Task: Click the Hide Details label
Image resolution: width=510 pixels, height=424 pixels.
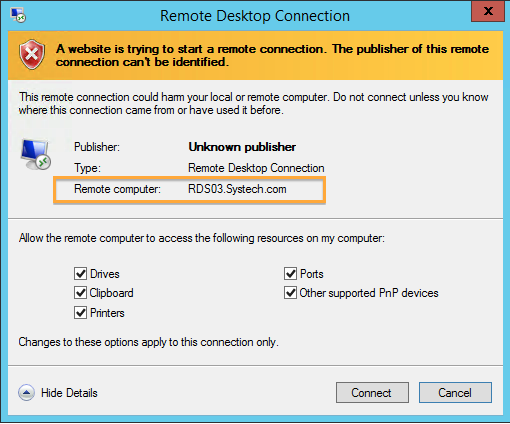Action: point(69,393)
